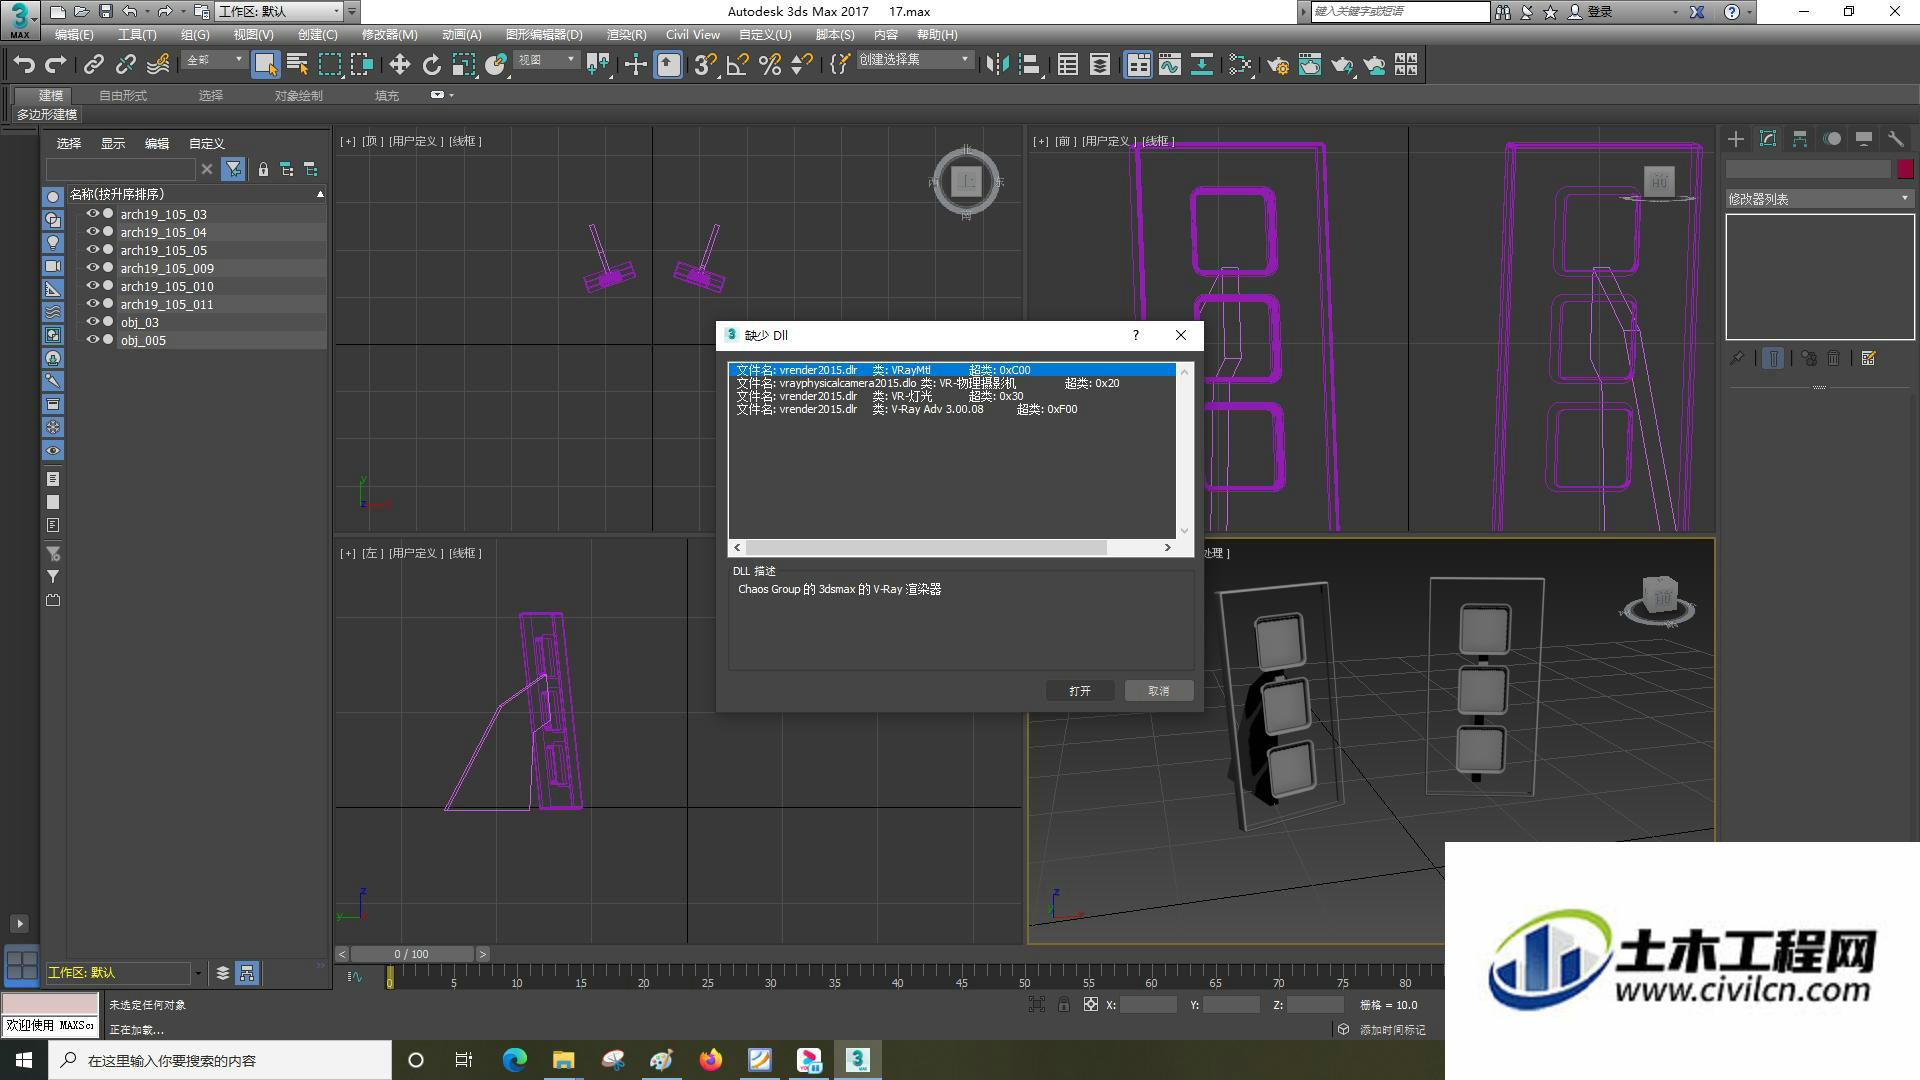
Task: Choose the Select and Scale tool
Action: point(463,65)
